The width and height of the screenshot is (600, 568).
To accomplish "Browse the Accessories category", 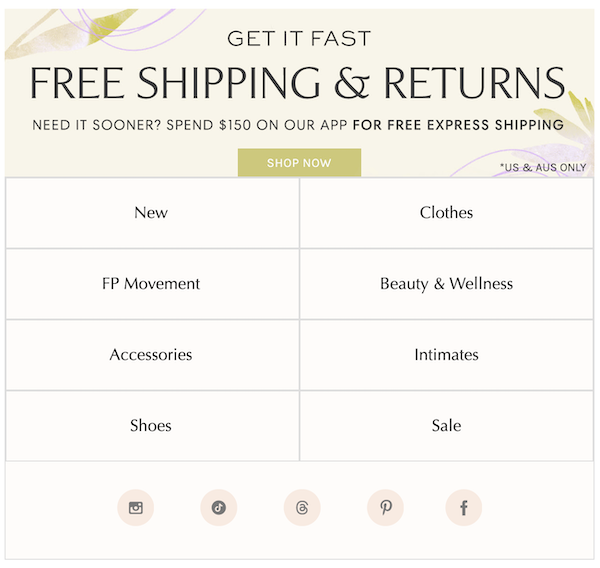I will 152,355.
